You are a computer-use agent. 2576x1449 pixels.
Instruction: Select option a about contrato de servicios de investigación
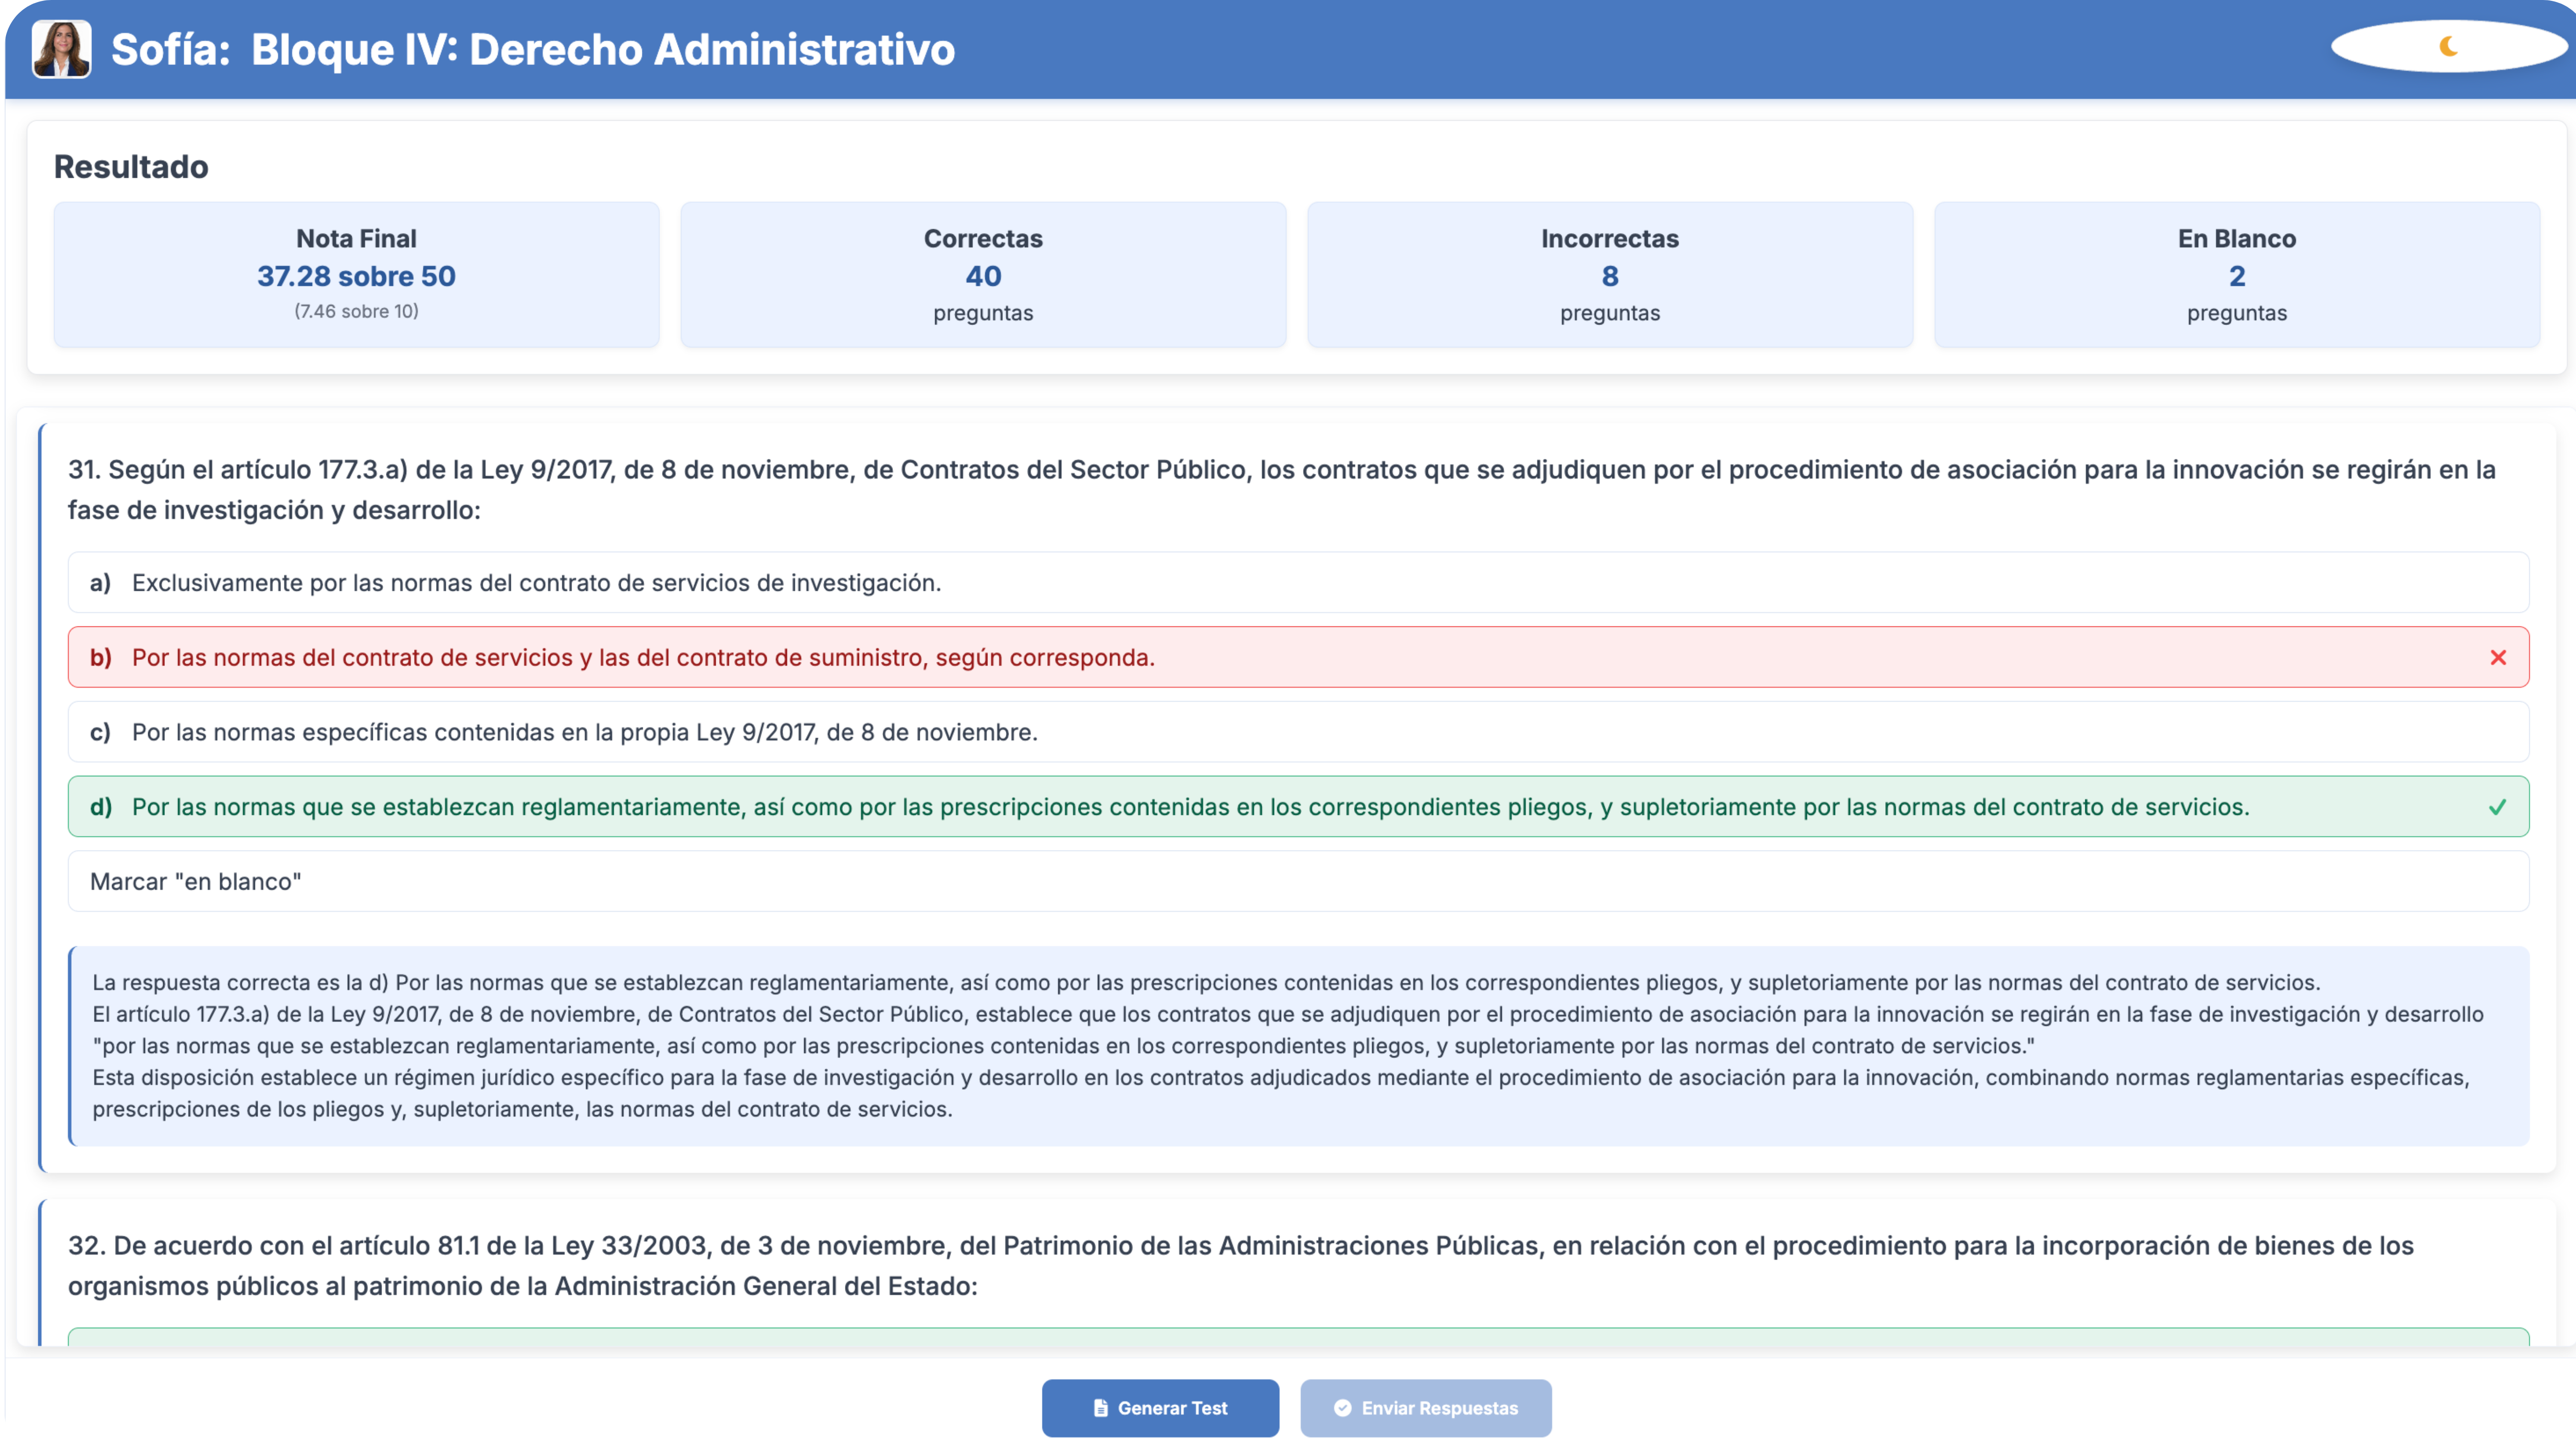pos(1298,583)
